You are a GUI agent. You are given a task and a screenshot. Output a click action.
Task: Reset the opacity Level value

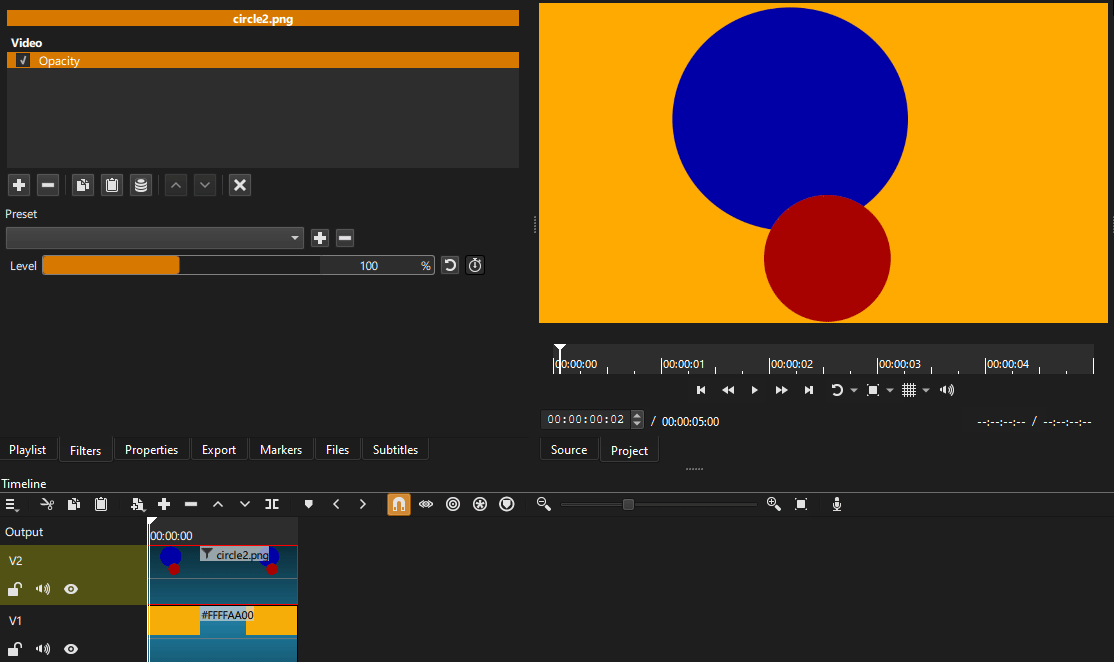[x=449, y=265]
